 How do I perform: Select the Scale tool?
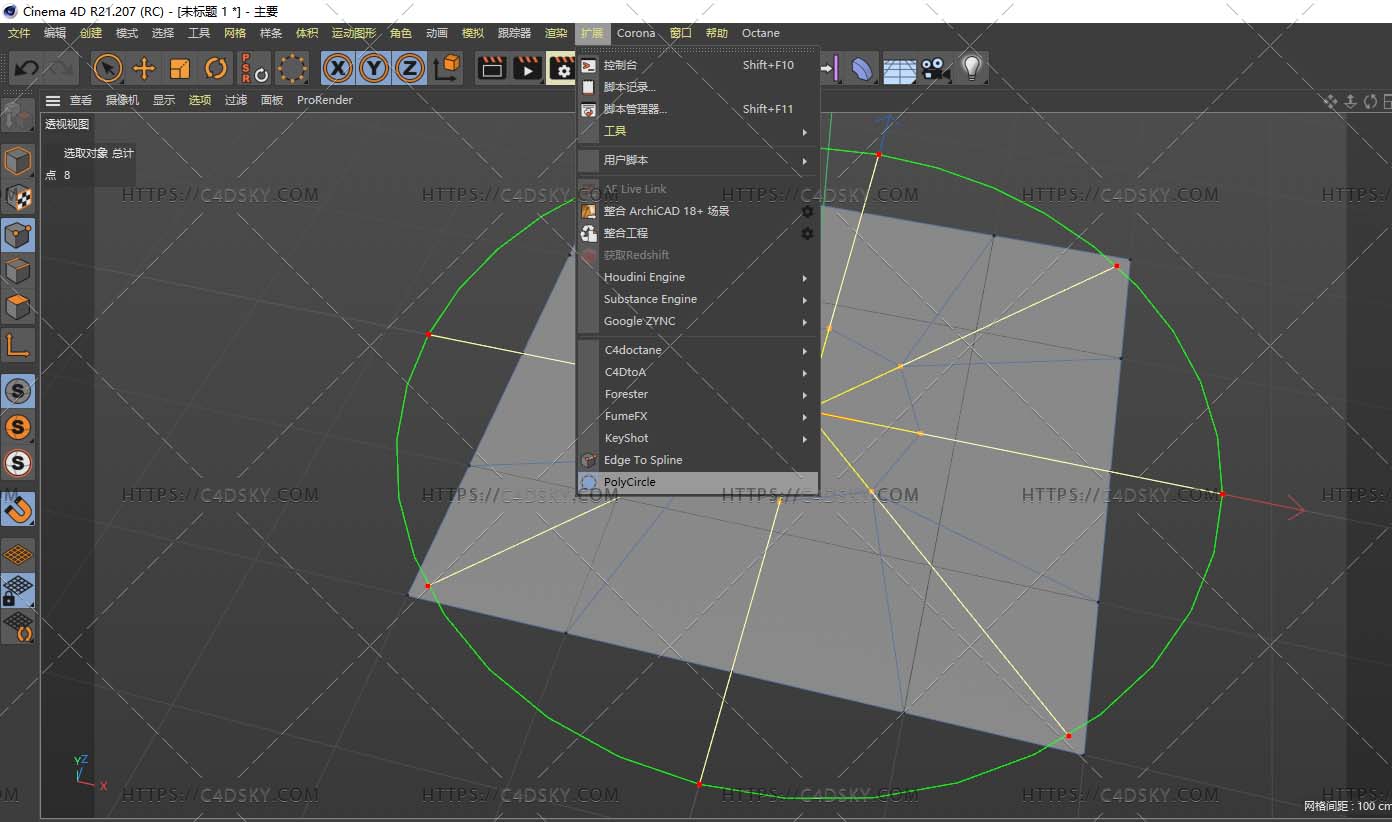[180, 68]
